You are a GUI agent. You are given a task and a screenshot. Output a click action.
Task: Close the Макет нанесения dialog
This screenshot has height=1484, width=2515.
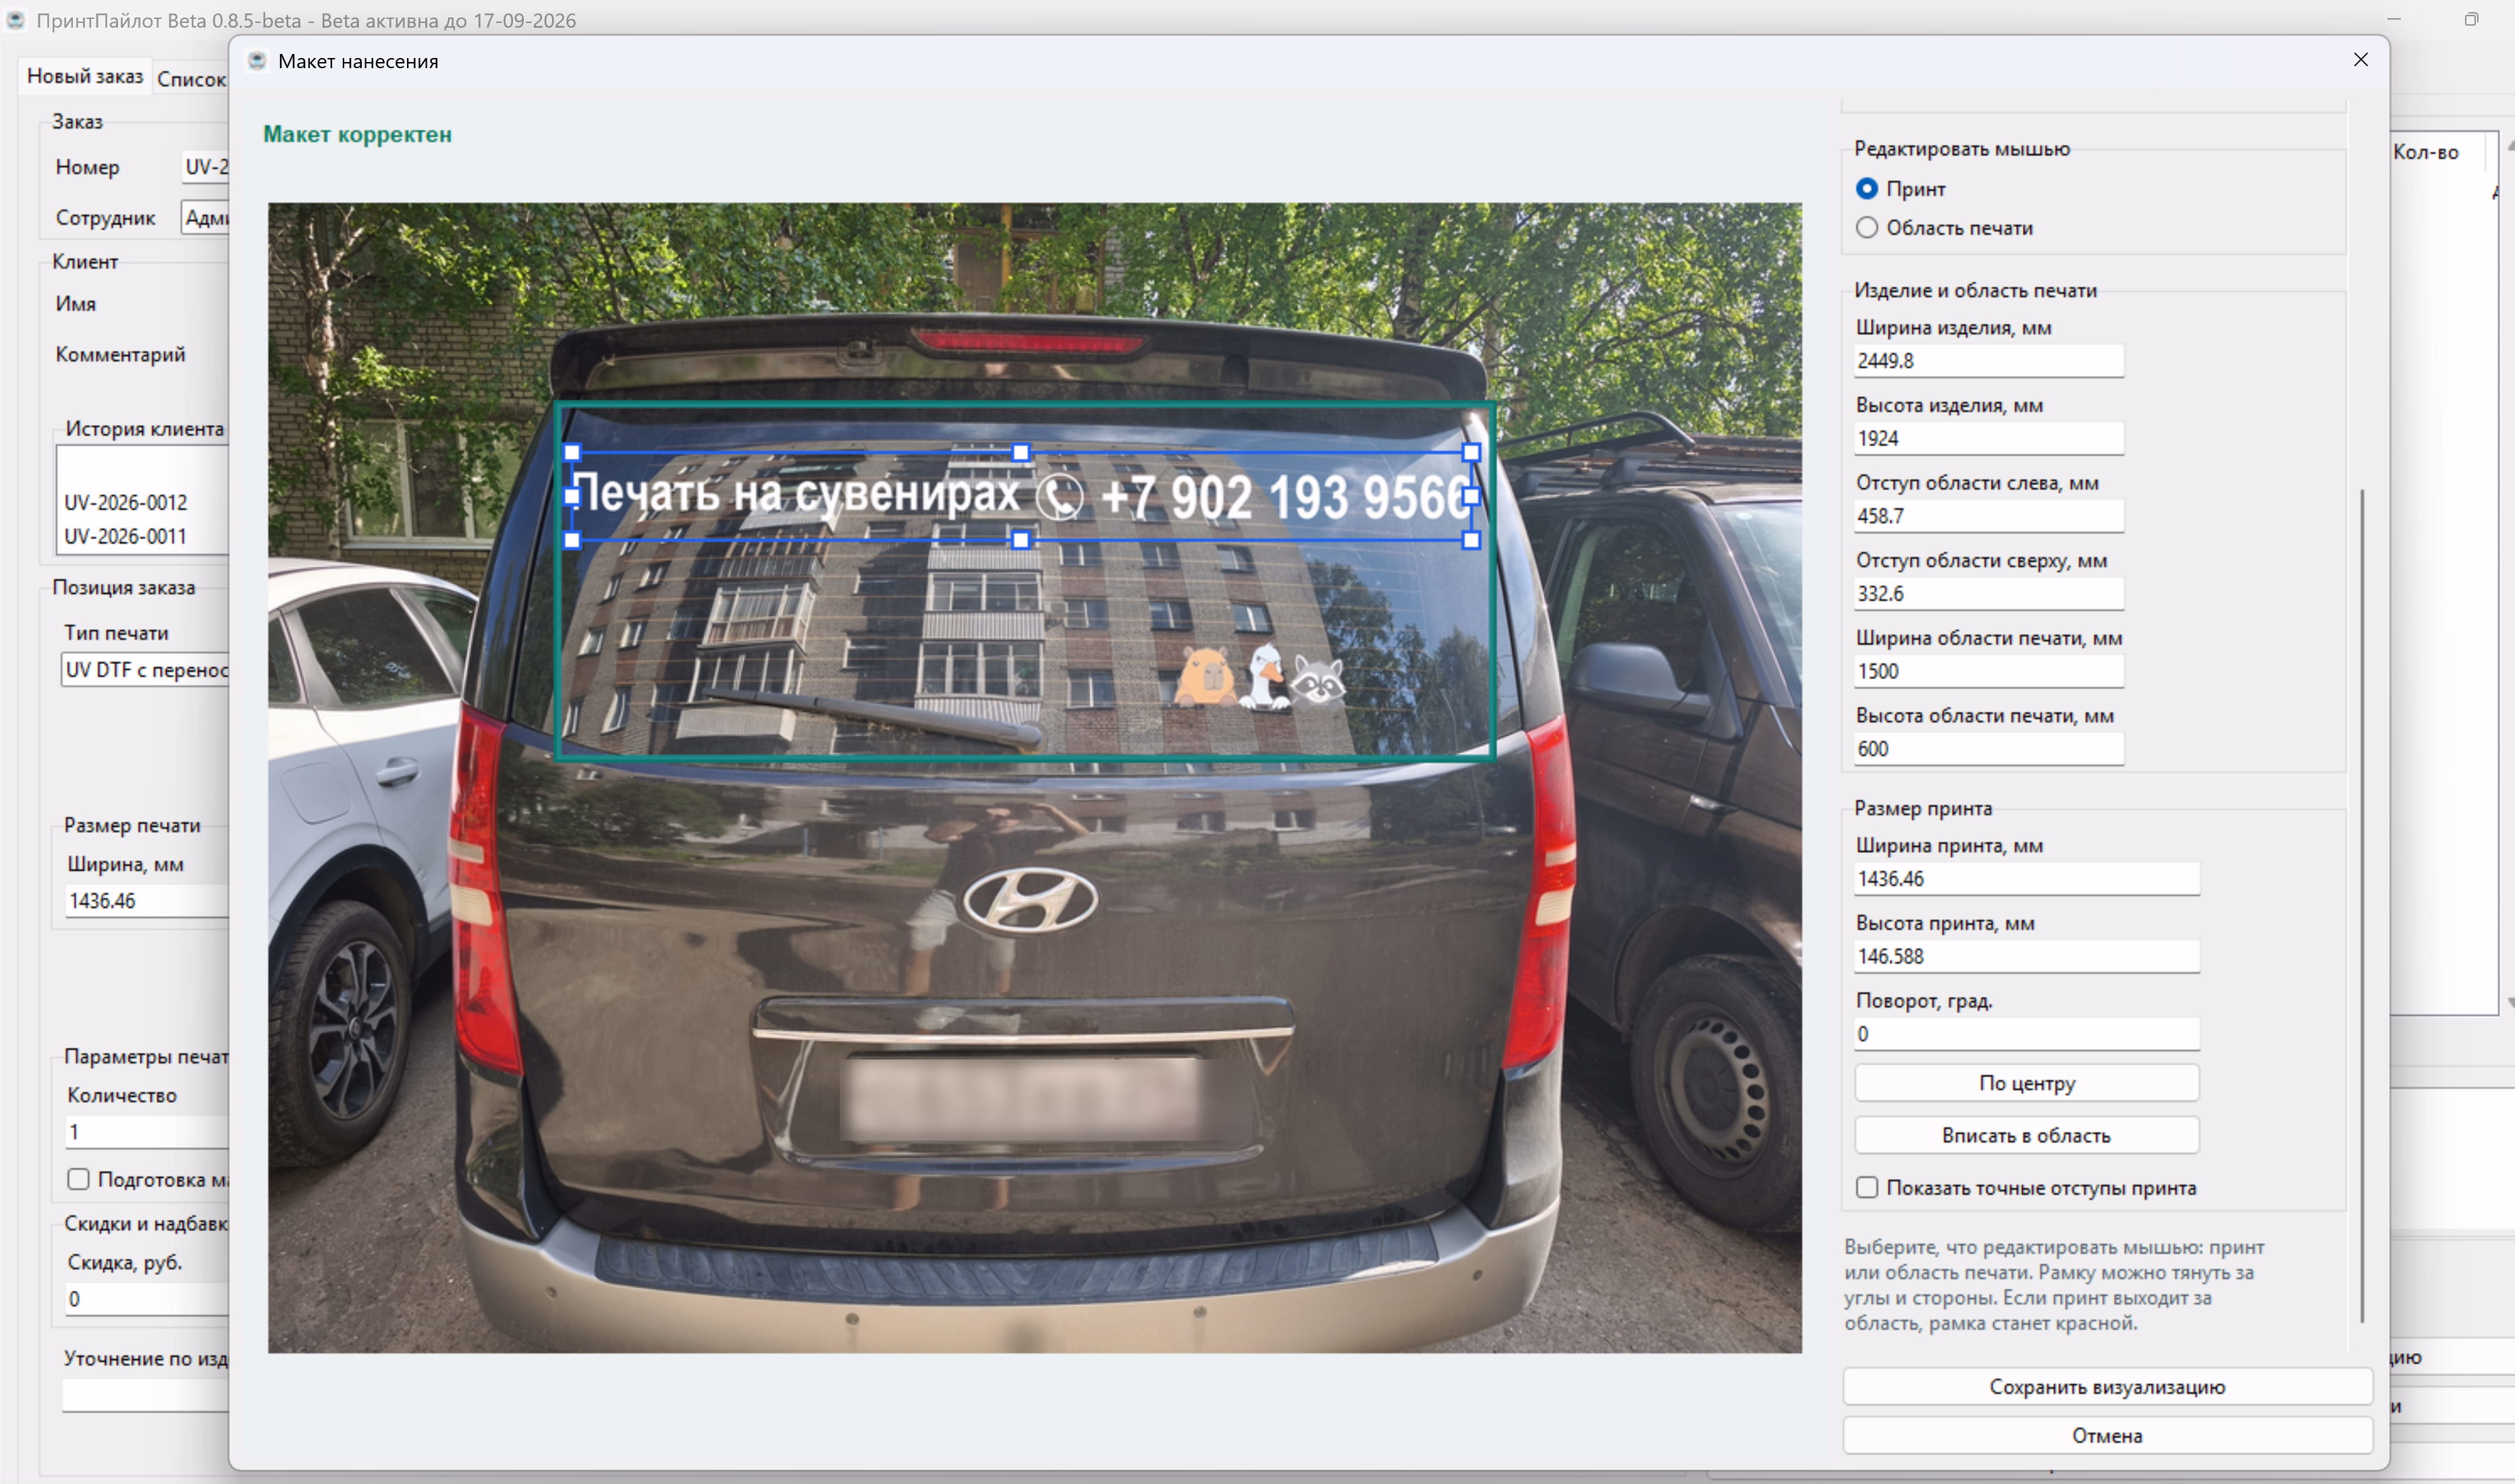[2360, 60]
